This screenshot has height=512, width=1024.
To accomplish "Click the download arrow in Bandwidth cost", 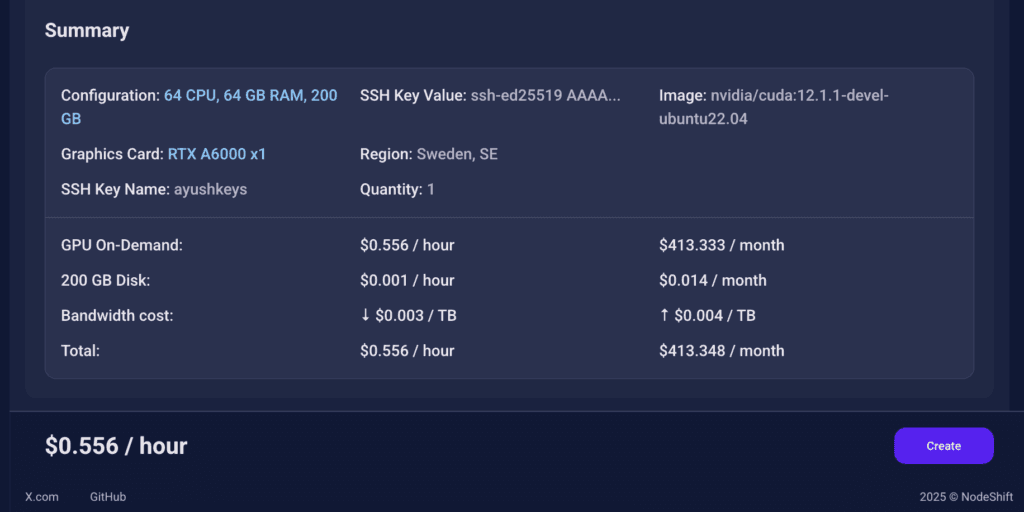I will [365, 316].
